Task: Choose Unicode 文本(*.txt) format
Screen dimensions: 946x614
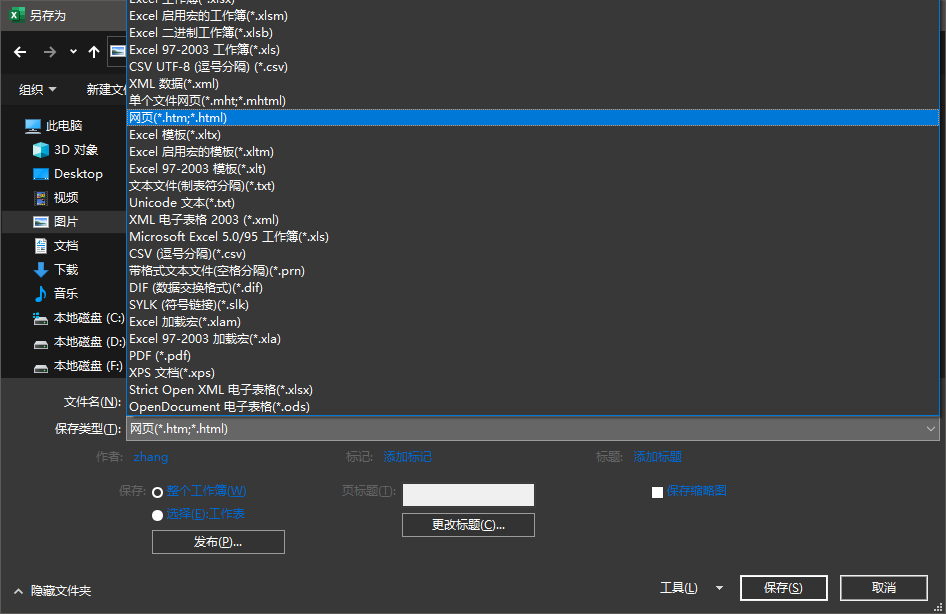Action: click(x=533, y=203)
